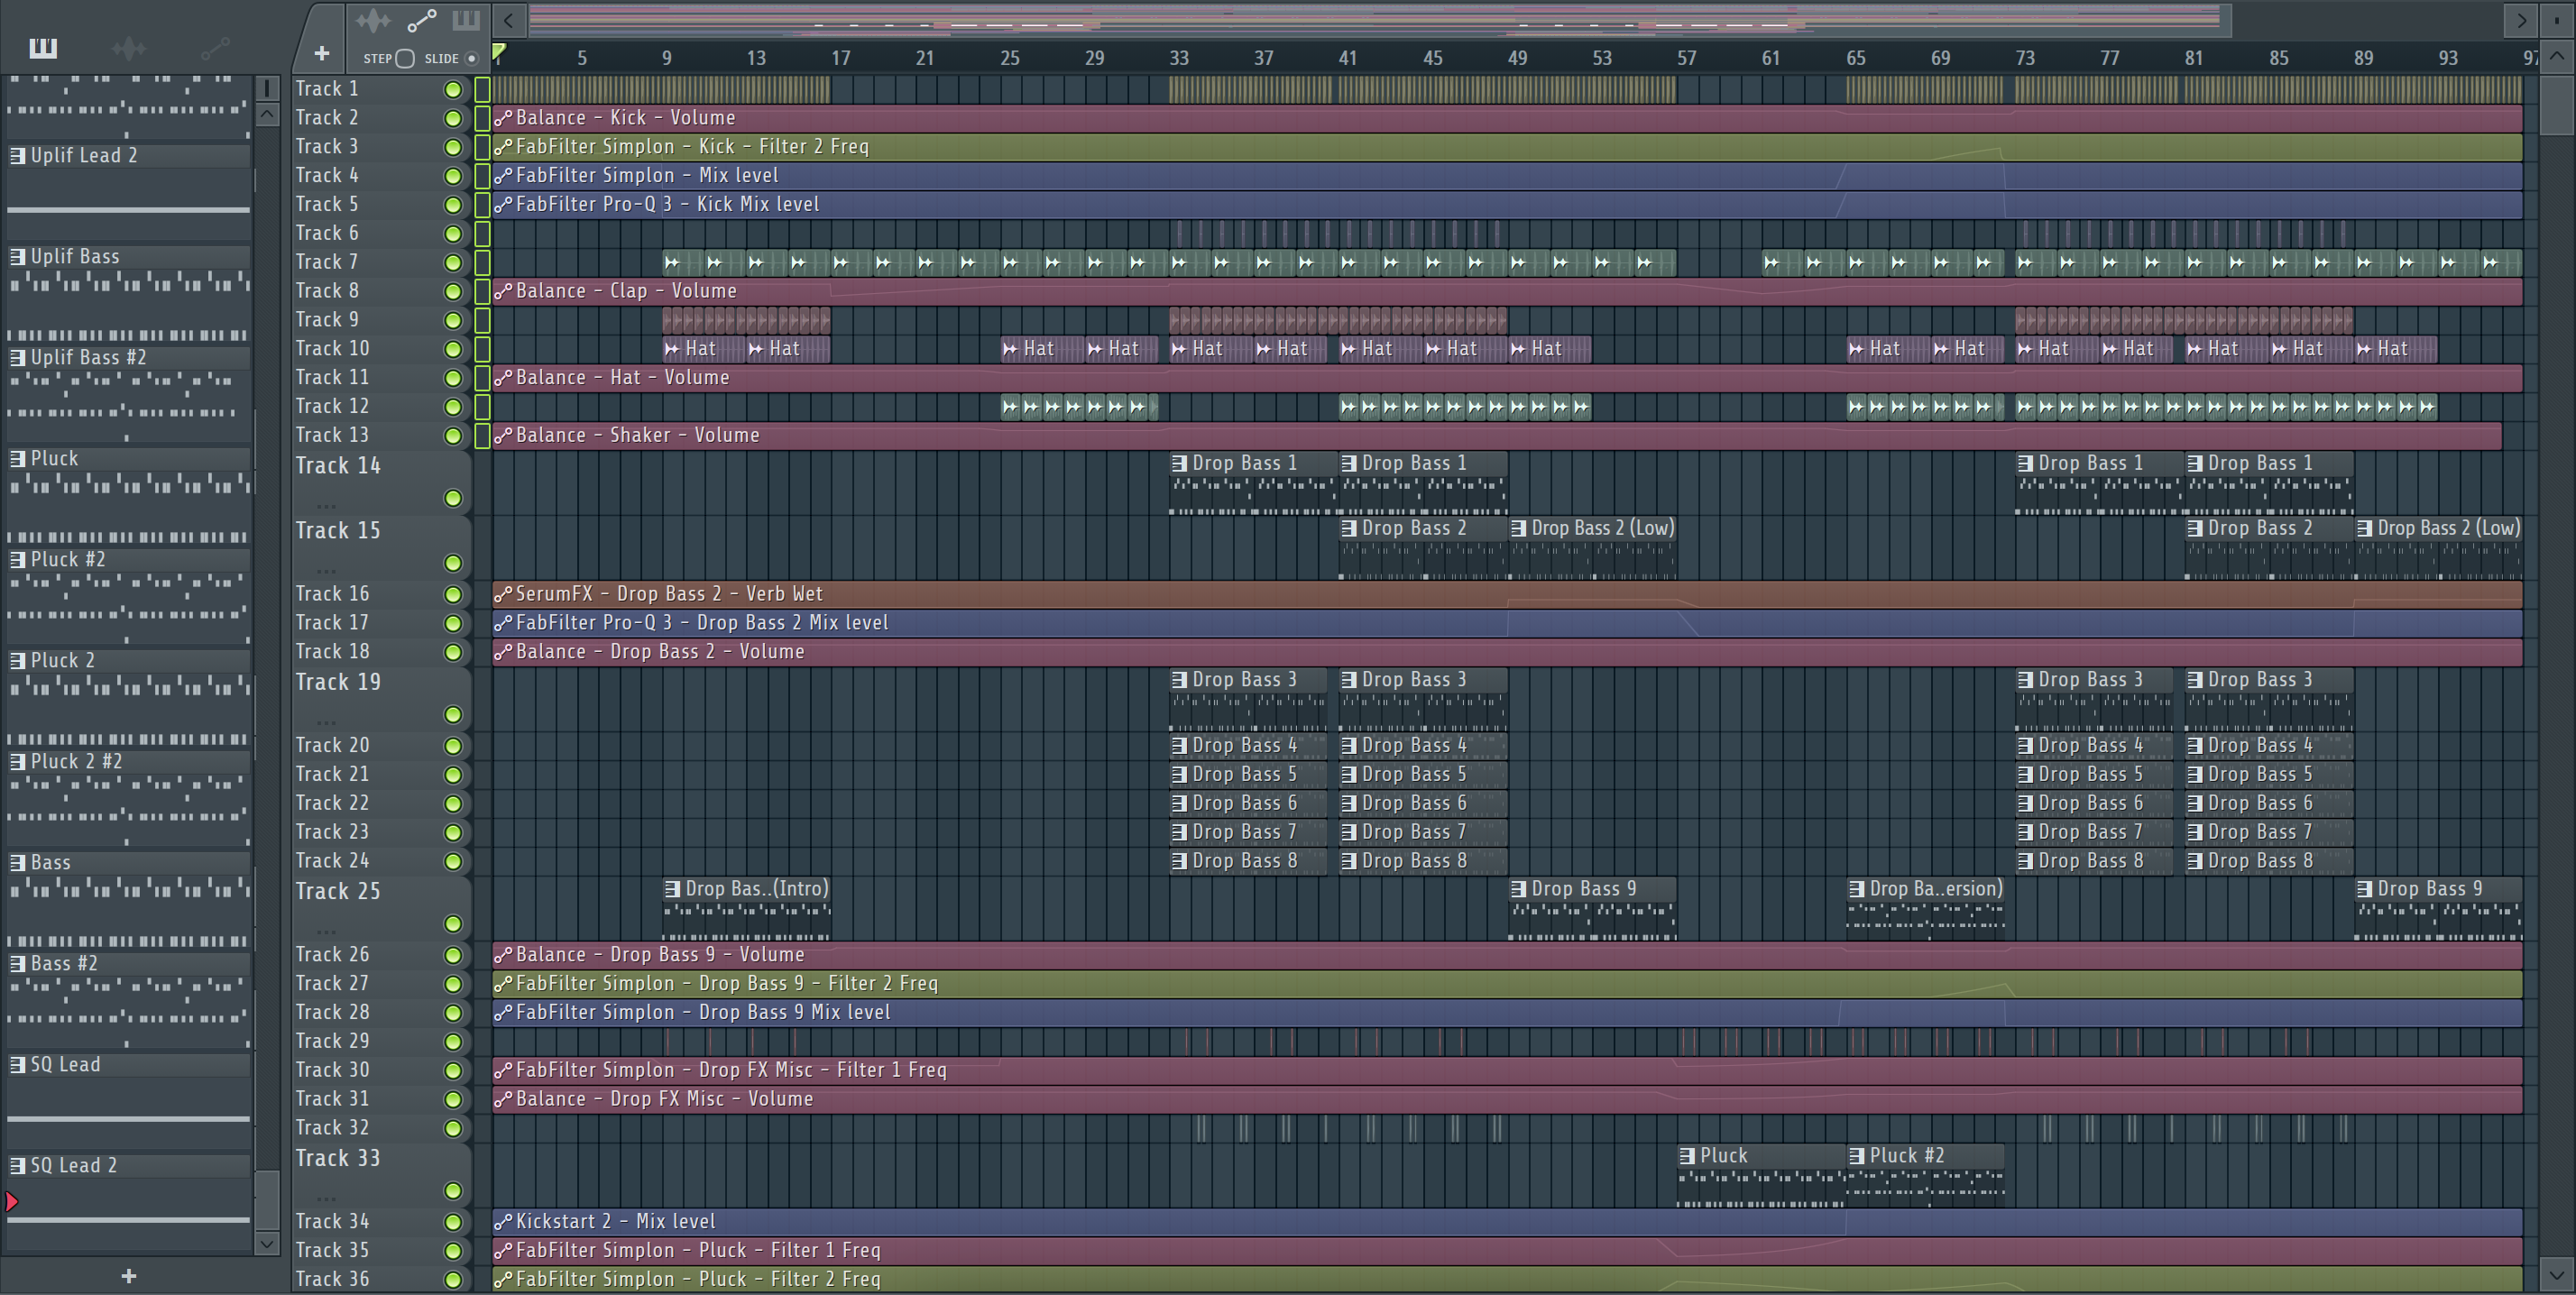Select the SQ Lead pattern in picker
2576x1295 pixels.
pos(65,1064)
